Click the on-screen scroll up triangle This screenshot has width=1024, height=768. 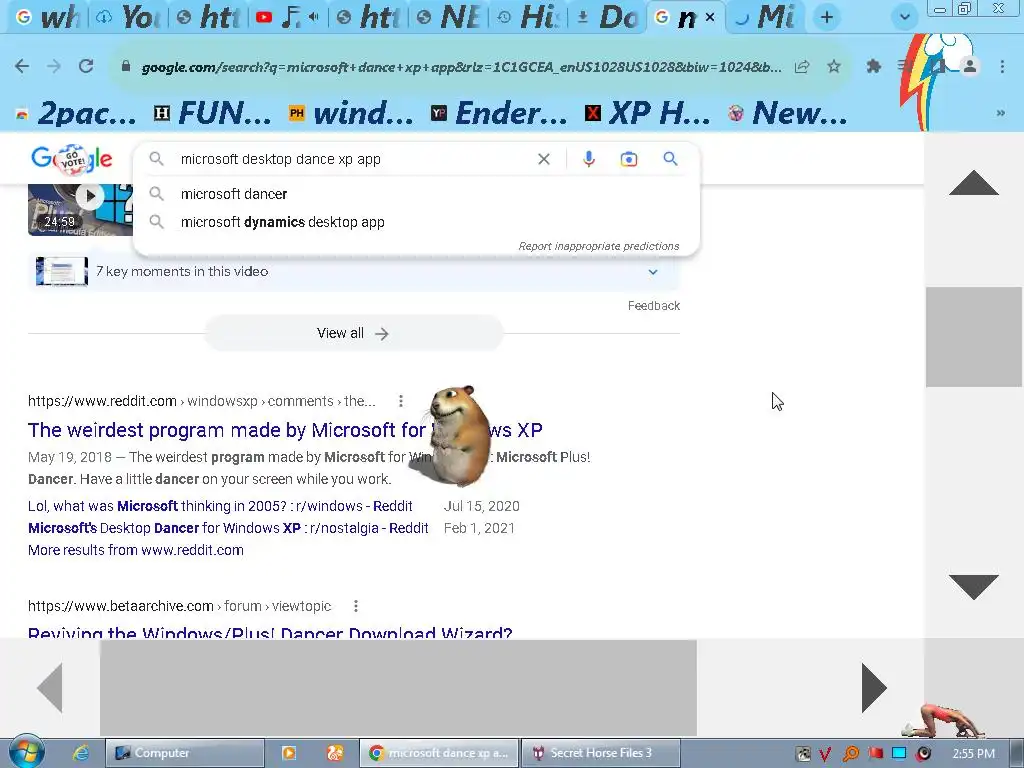click(x=973, y=183)
